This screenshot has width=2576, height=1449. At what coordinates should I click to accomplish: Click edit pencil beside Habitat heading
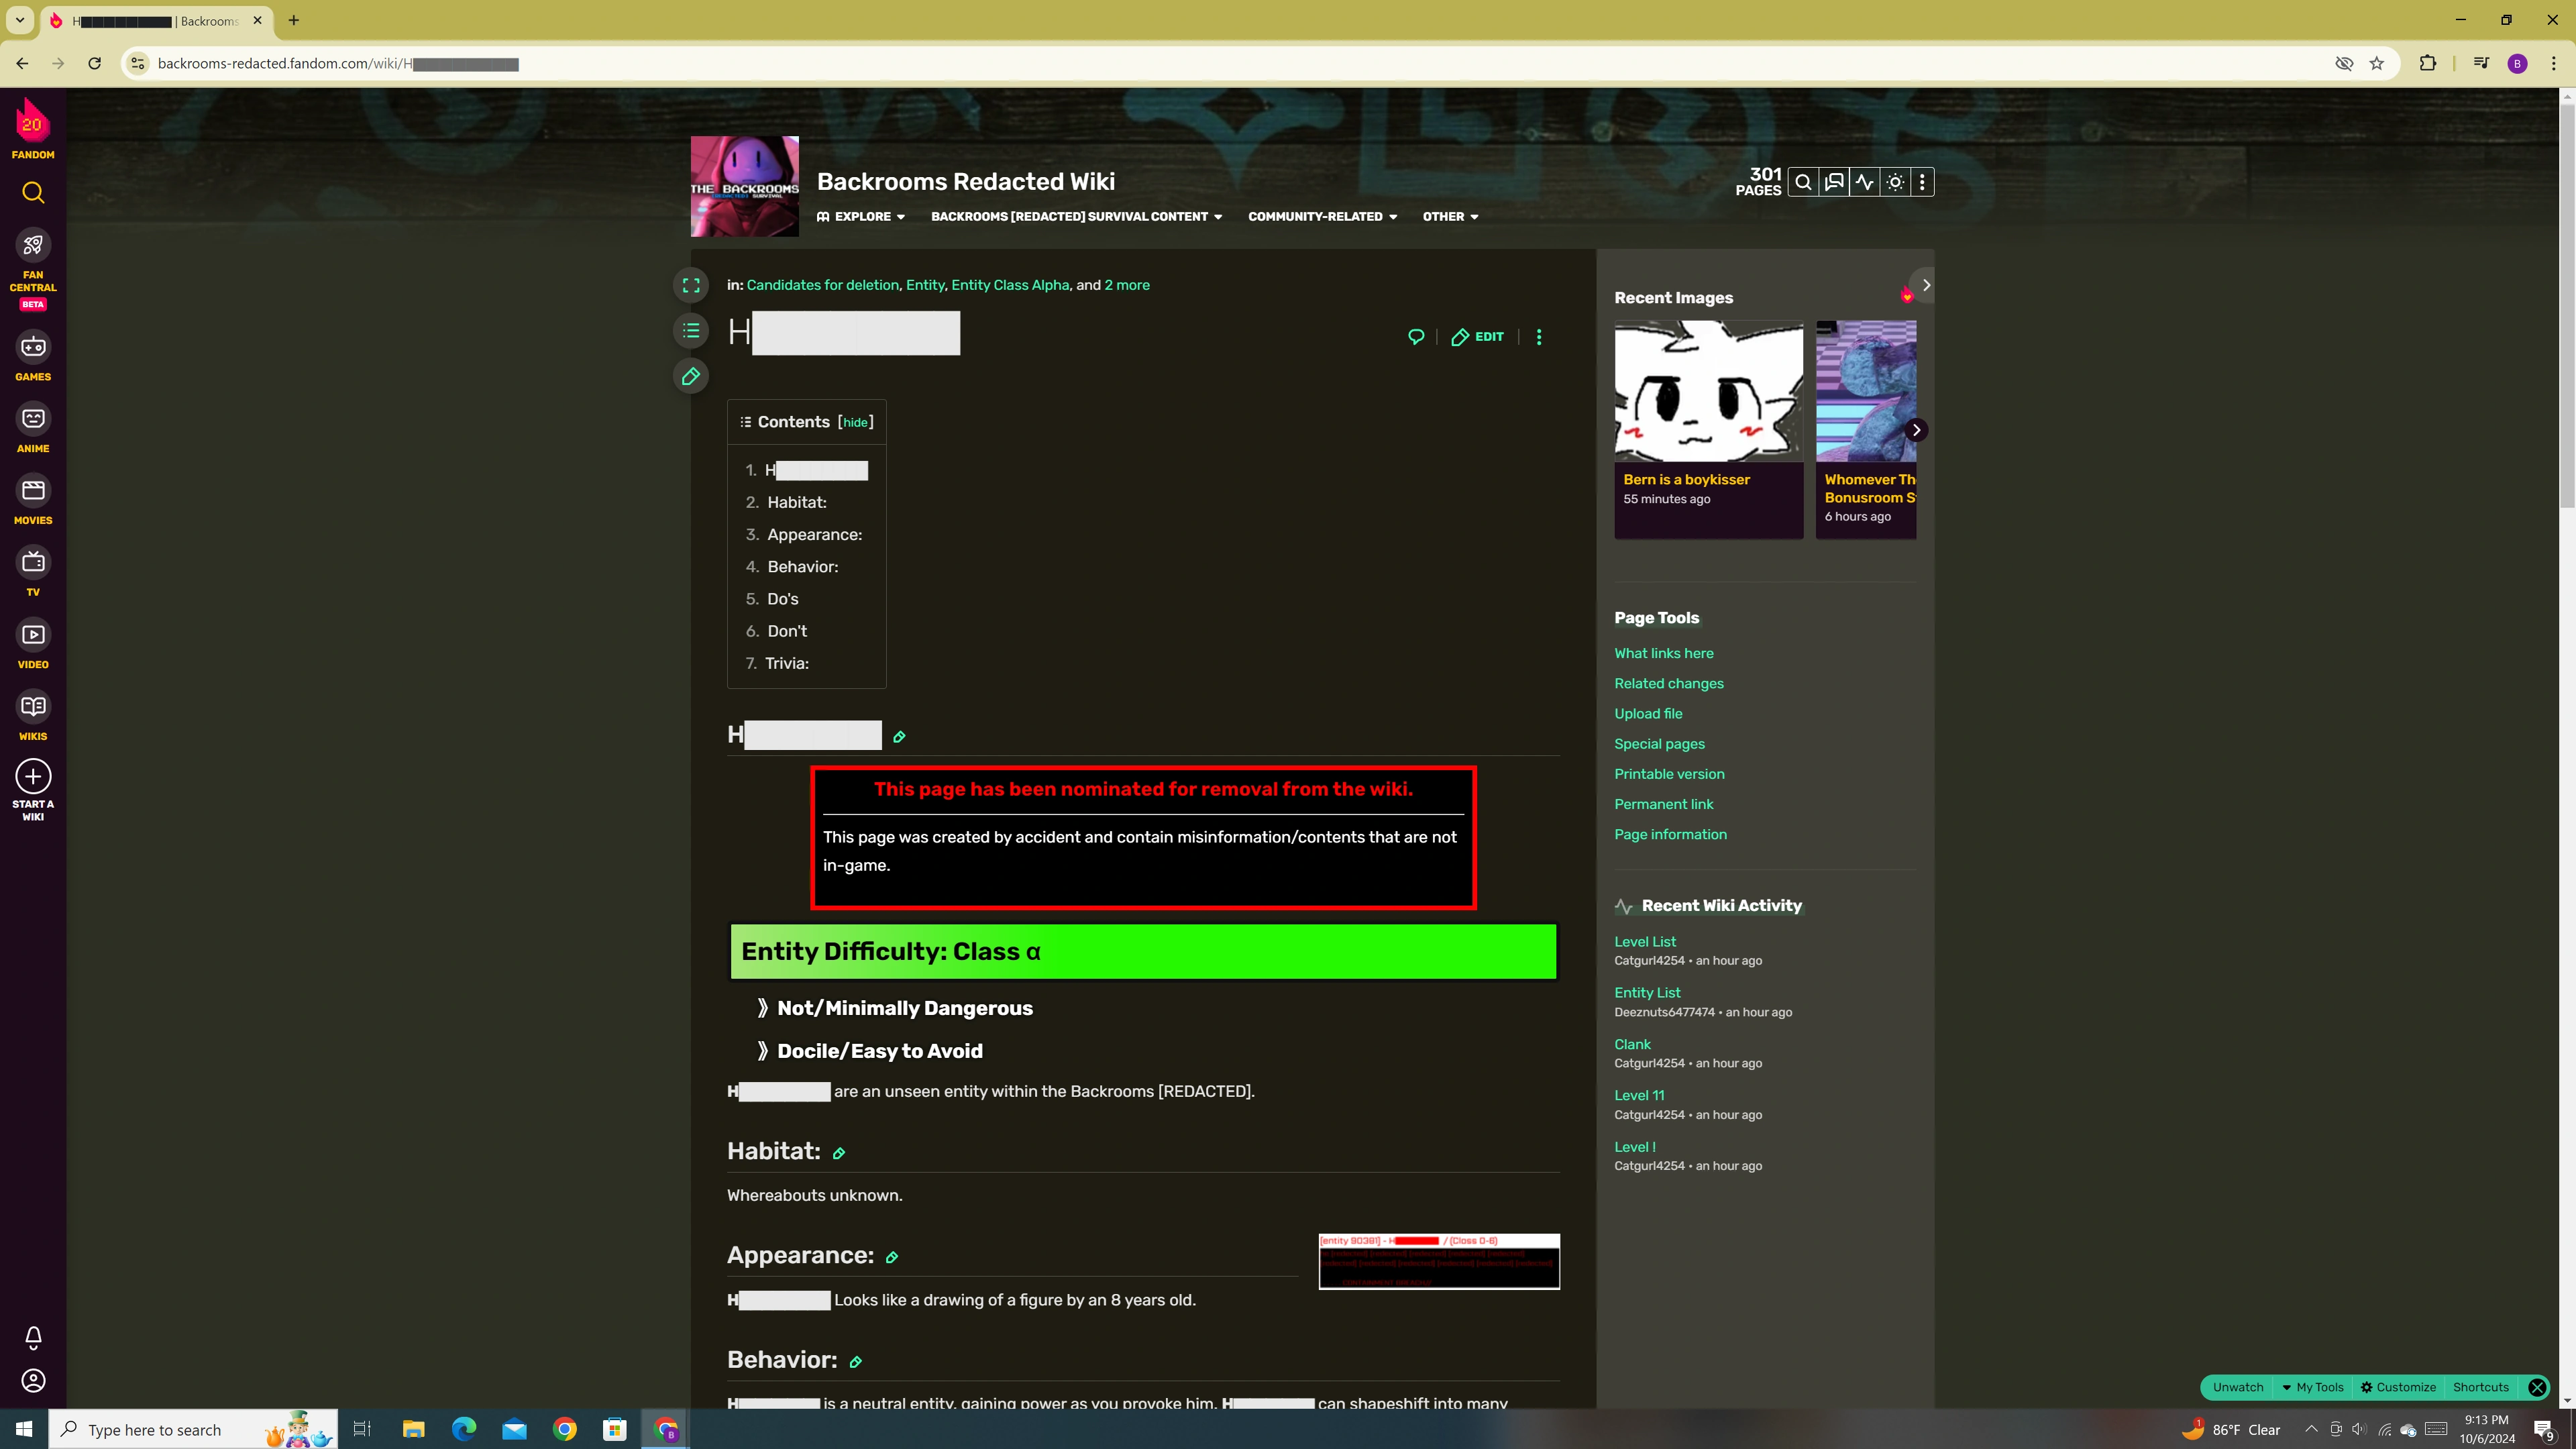tap(839, 1154)
